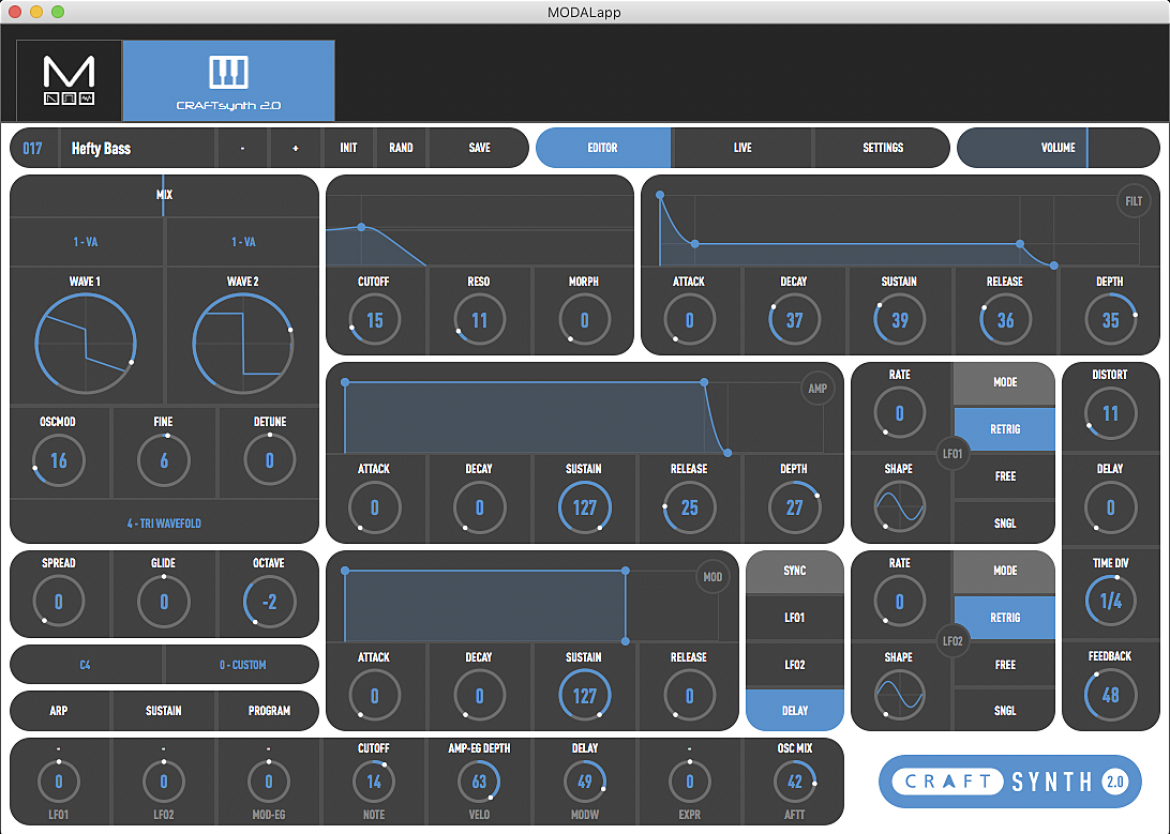Click the OSCMOD knob showing 16

[58, 460]
